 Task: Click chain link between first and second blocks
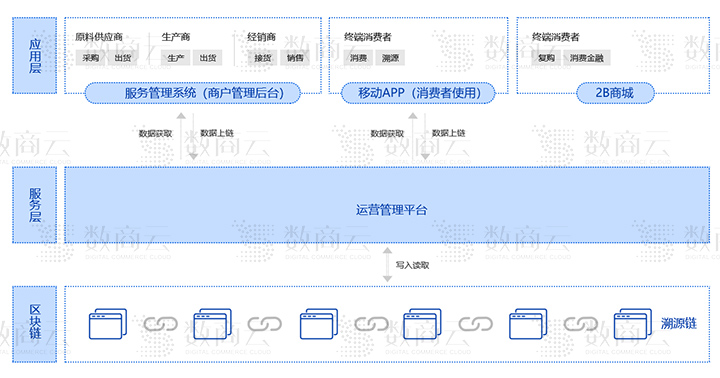coord(161,324)
